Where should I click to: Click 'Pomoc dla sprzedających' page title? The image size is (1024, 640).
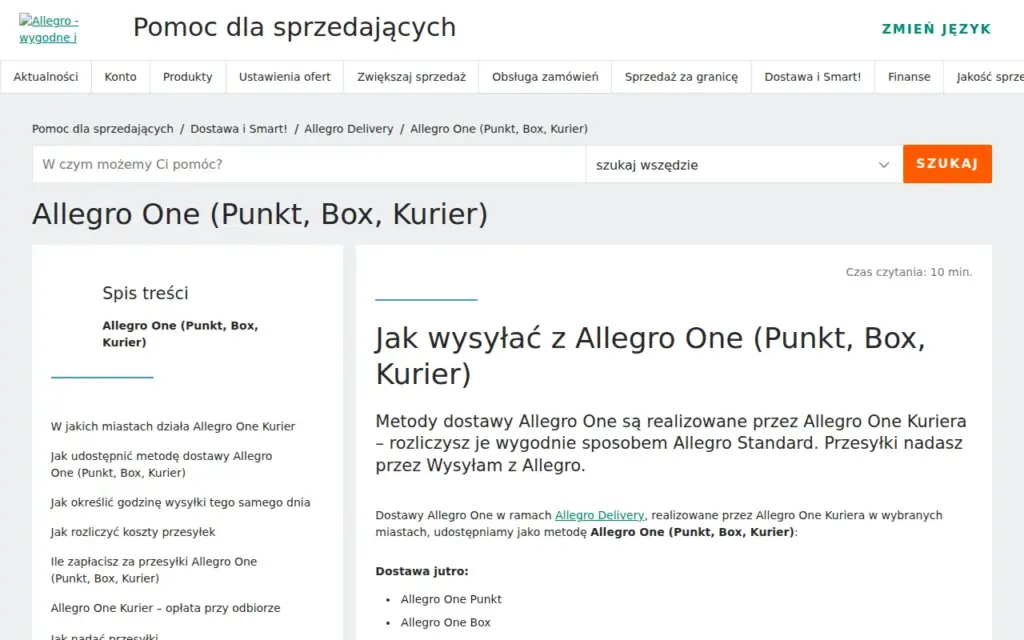point(295,27)
